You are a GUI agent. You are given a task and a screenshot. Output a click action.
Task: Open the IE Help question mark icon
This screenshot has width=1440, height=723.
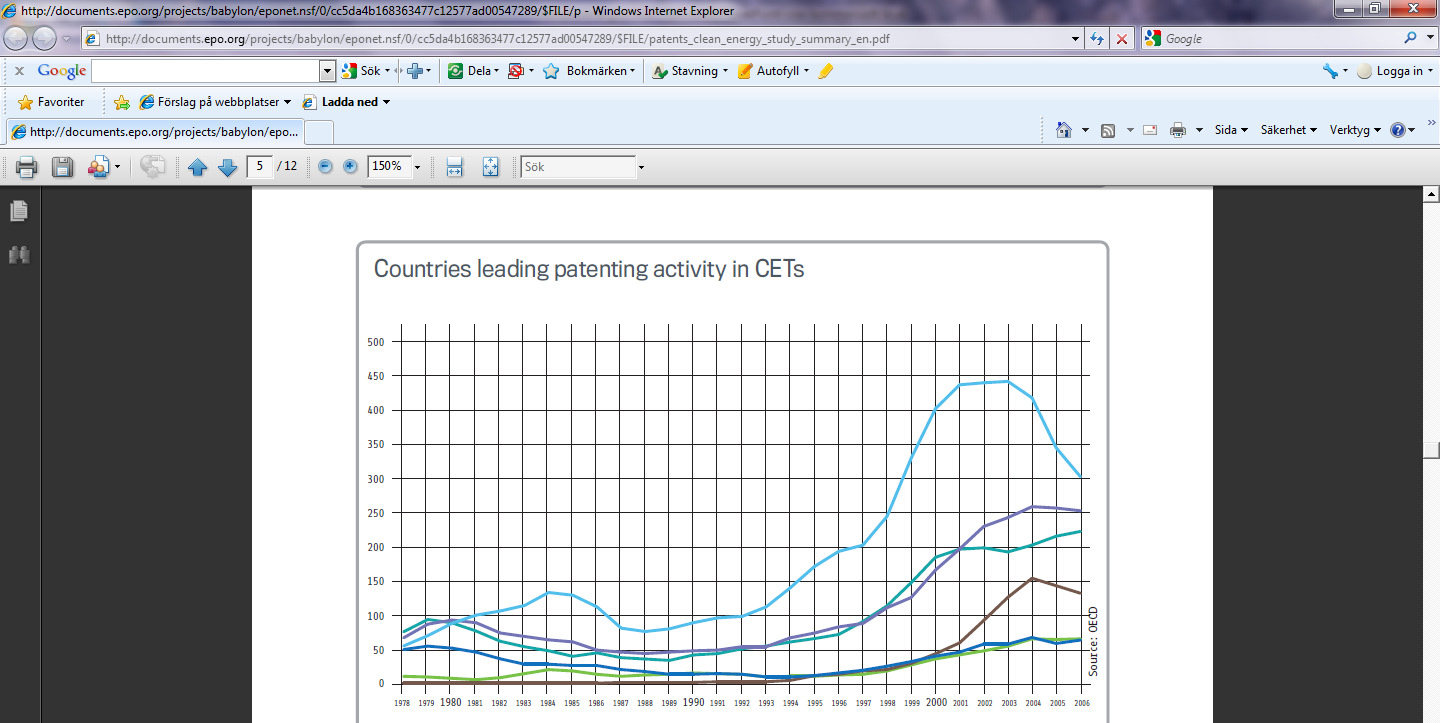pyautogui.click(x=1398, y=130)
